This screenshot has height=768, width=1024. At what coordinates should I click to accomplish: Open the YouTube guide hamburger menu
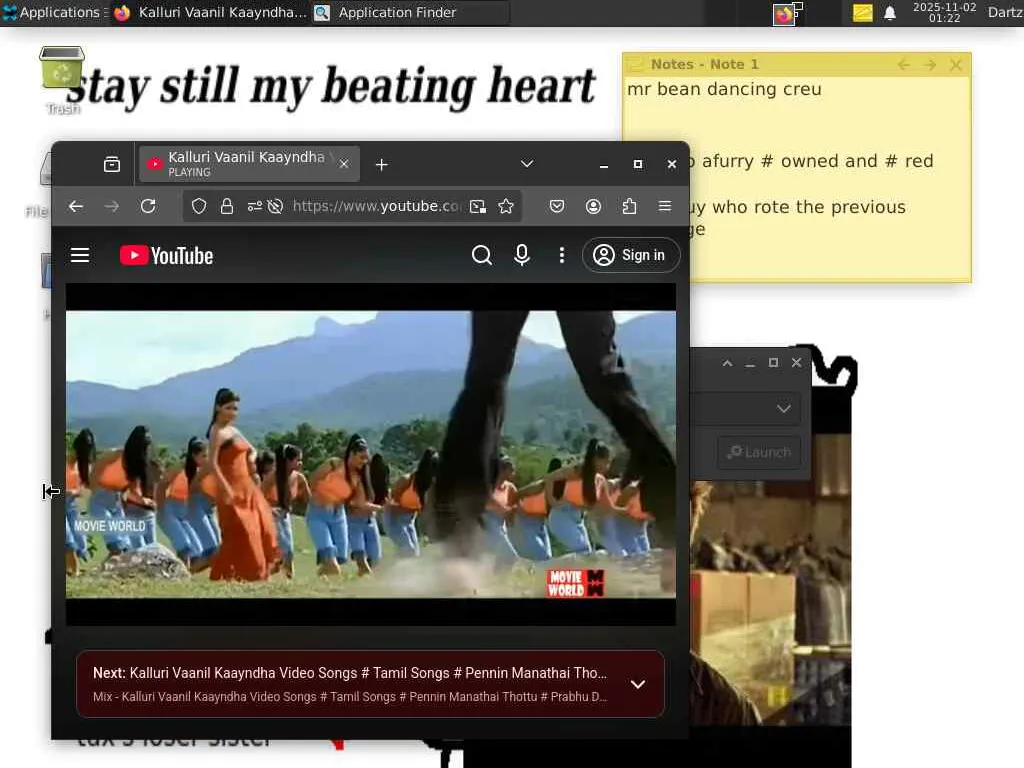click(x=80, y=255)
